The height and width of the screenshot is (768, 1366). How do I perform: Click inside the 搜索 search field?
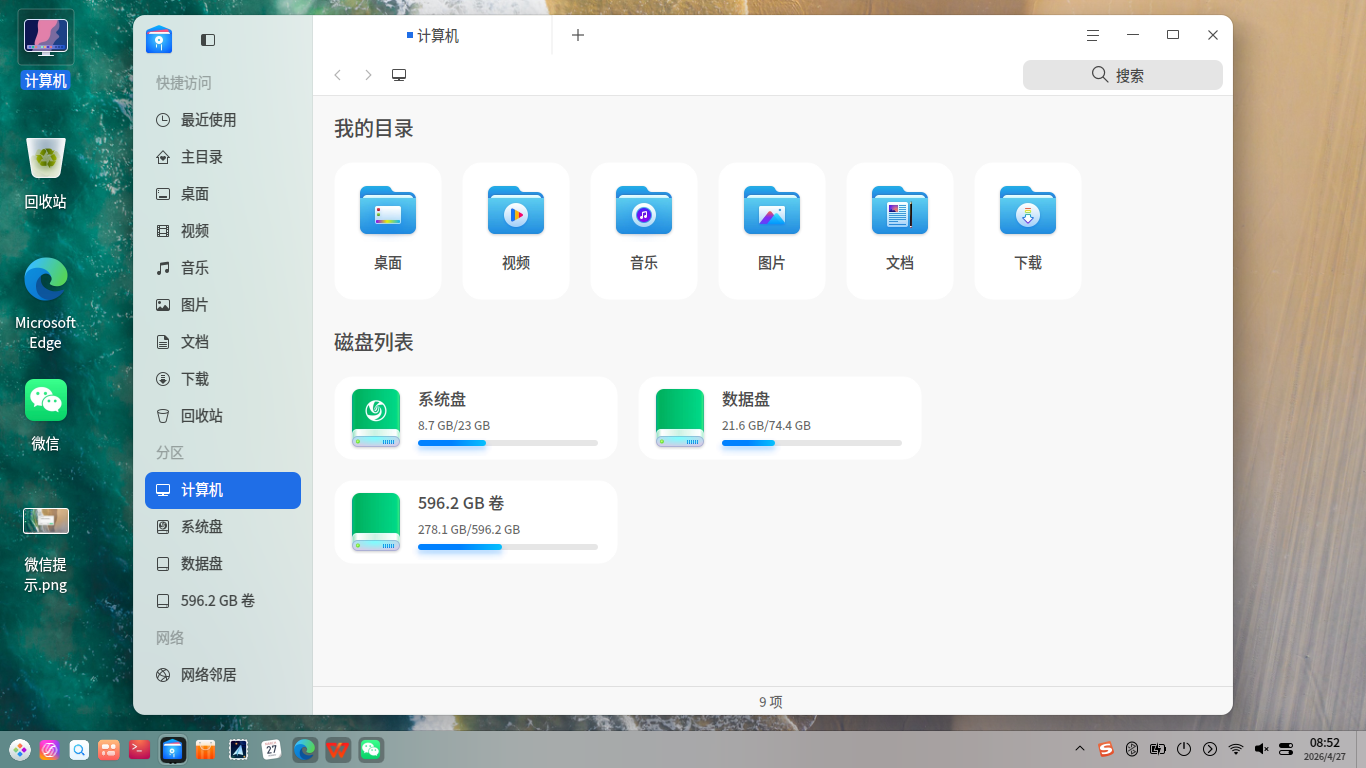1122,74
